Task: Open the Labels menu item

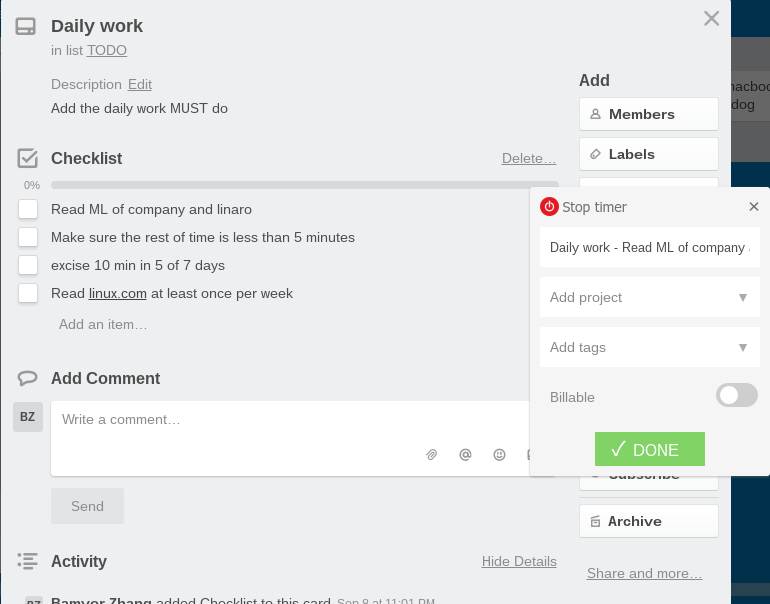Action: 649,154
